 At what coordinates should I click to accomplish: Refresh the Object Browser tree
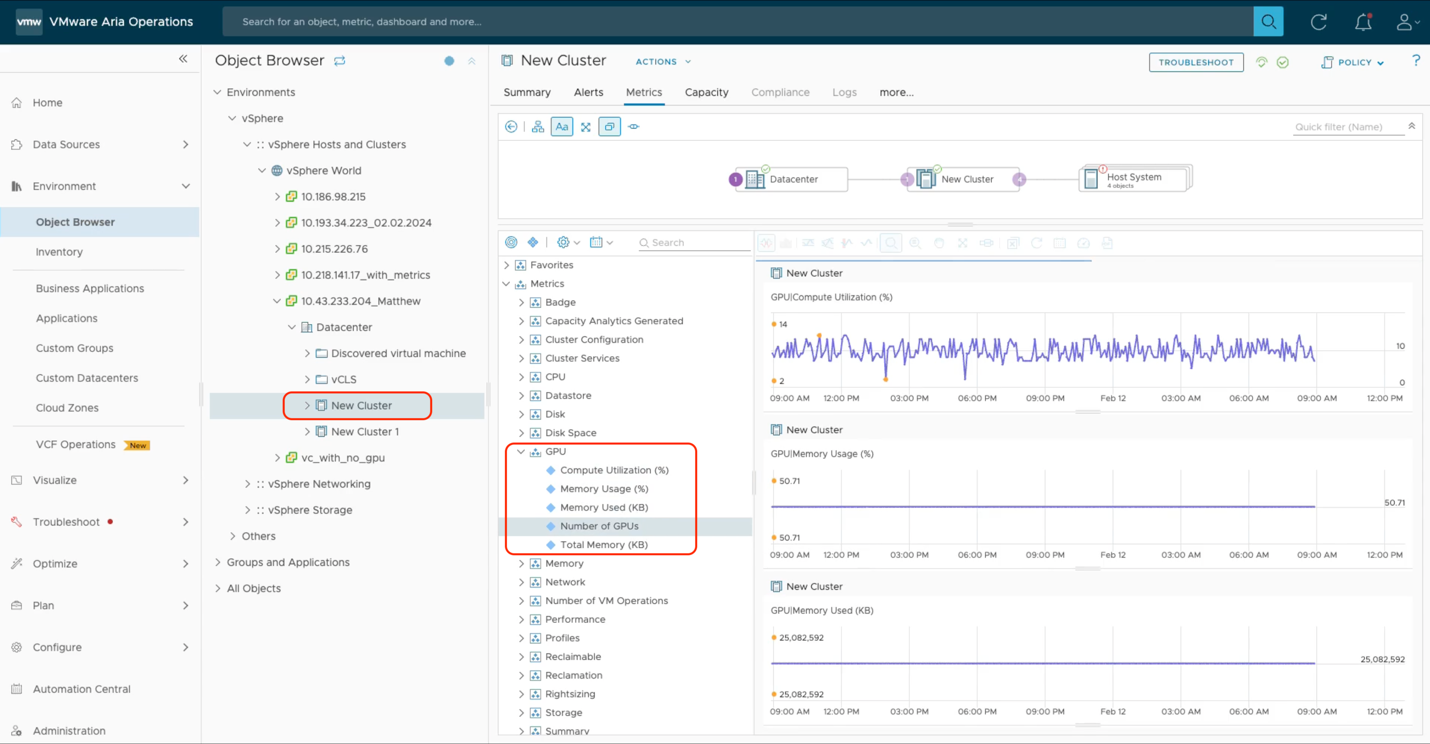tap(340, 61)
